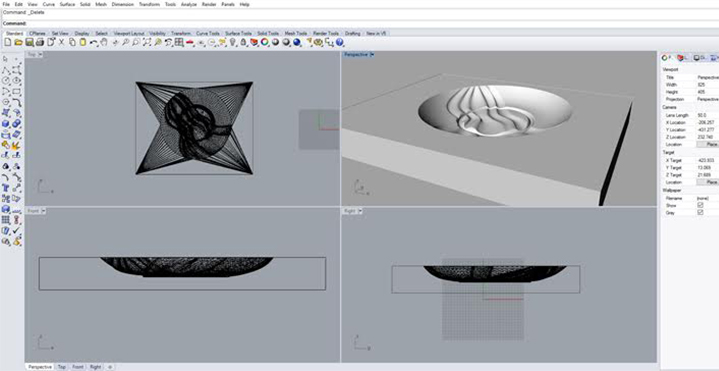The width and height of the screenshot is (719, 371).
Task: Open the Layers panel tab on right
Action: click(682, 58)
